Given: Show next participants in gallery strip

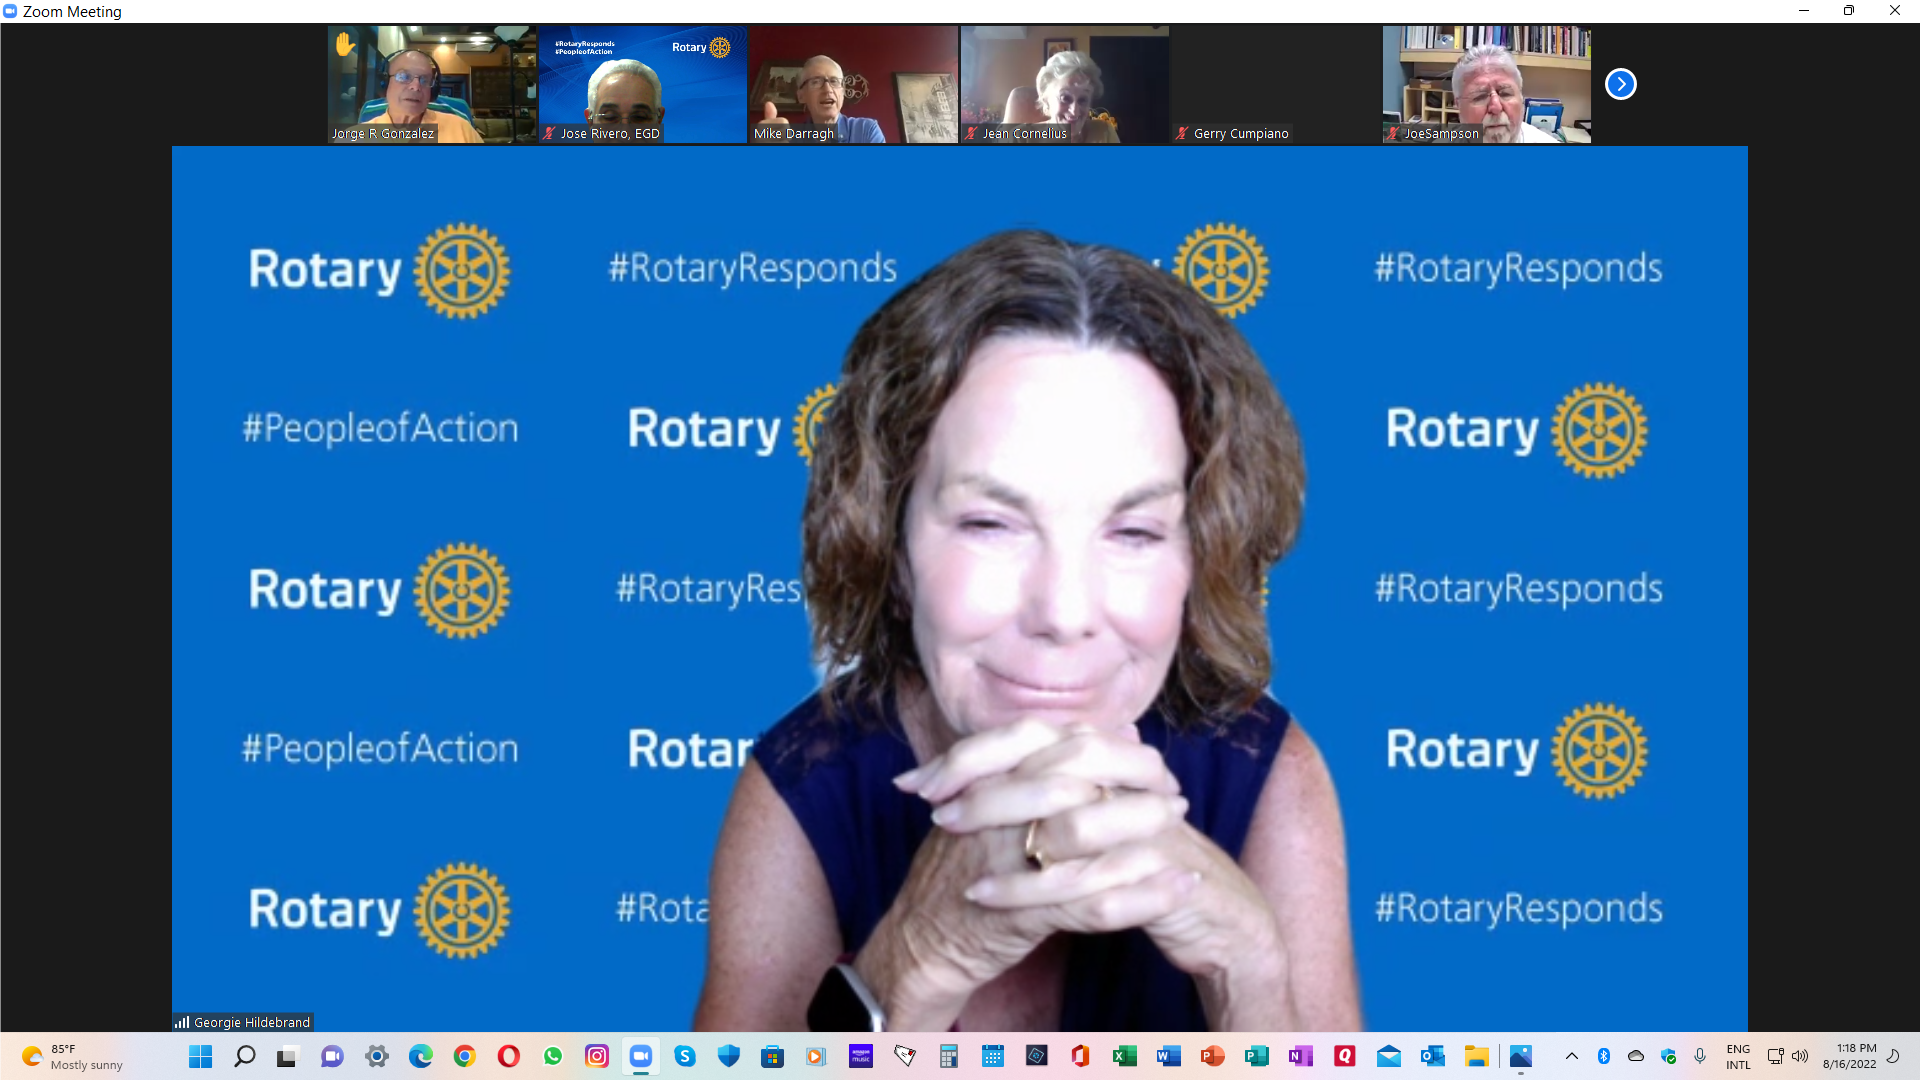Looking at the screenshot, I should click(1620, 84).
